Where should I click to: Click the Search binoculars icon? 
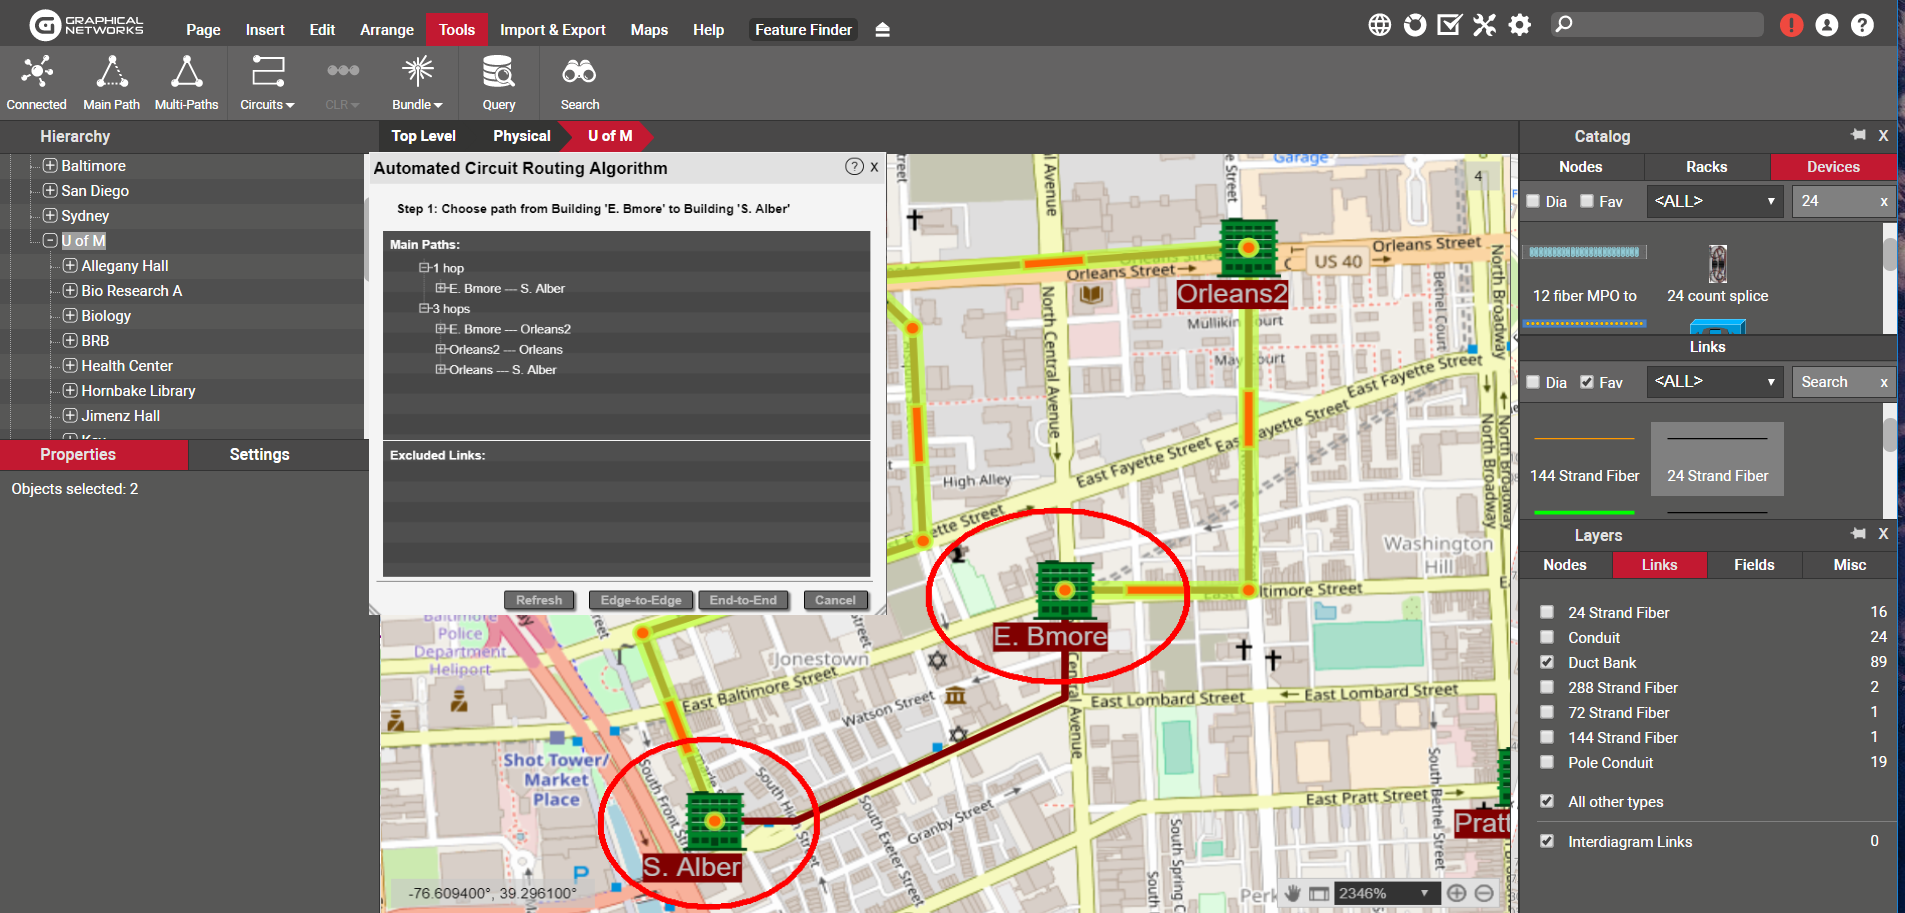point(579,72)
